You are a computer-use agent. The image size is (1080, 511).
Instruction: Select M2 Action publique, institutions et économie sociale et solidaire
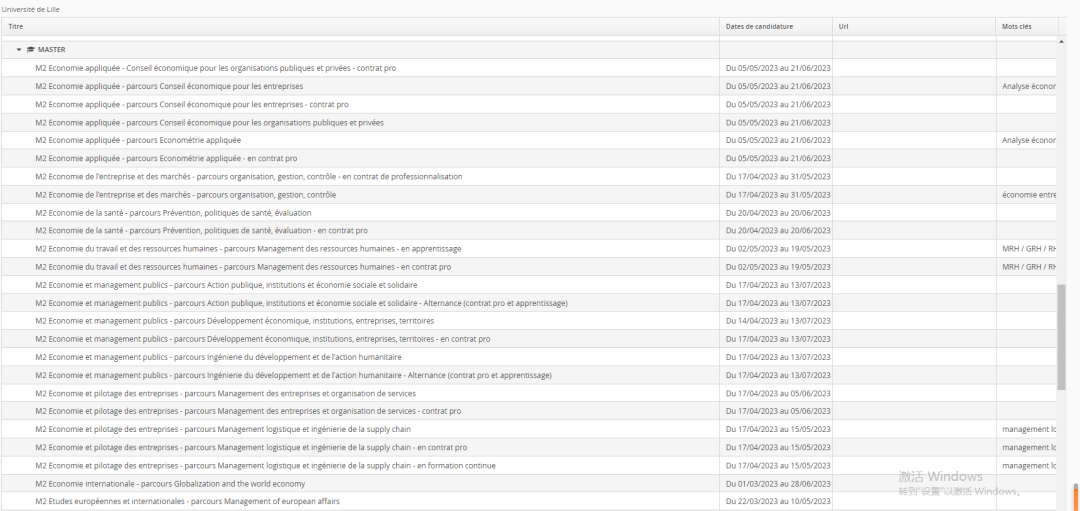(227, 285)
